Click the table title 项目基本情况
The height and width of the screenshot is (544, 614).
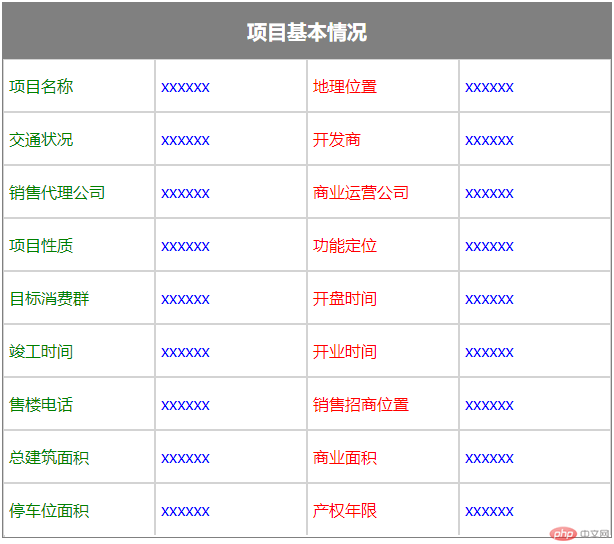[x=307, y=32]
